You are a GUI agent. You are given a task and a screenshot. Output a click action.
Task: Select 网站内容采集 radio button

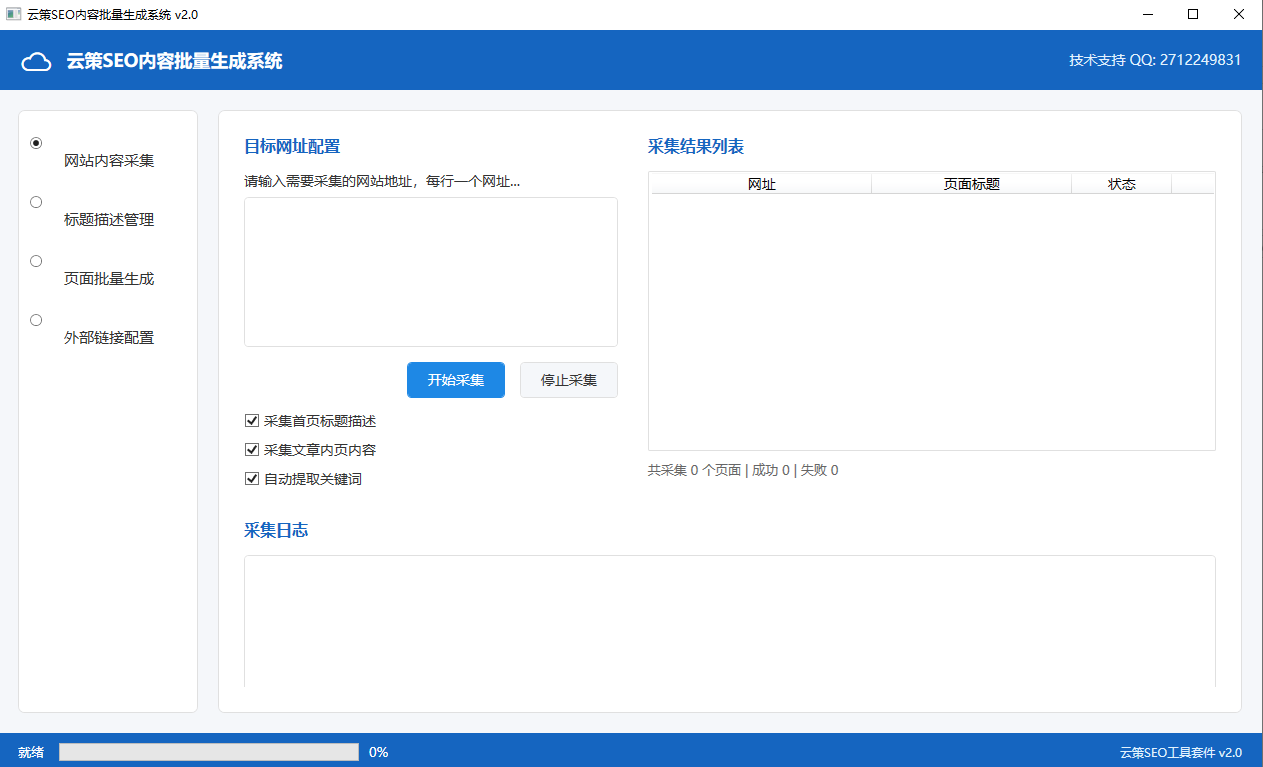(36, 143)
